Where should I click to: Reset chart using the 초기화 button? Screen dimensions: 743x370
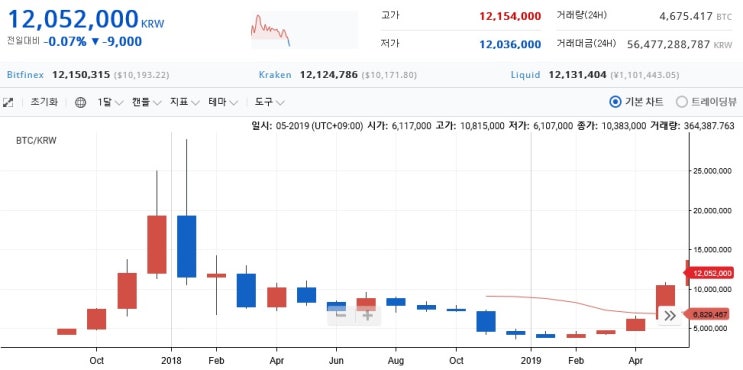[x=44, y=102]
